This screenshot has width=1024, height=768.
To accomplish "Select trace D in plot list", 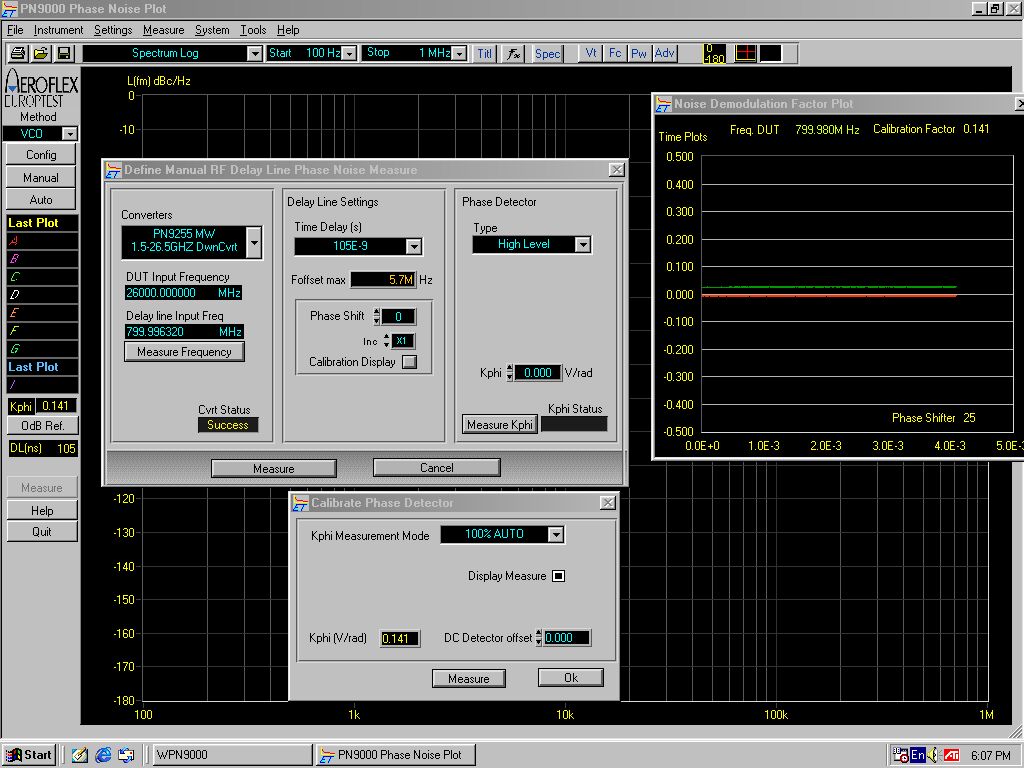I will click(42, 295).
